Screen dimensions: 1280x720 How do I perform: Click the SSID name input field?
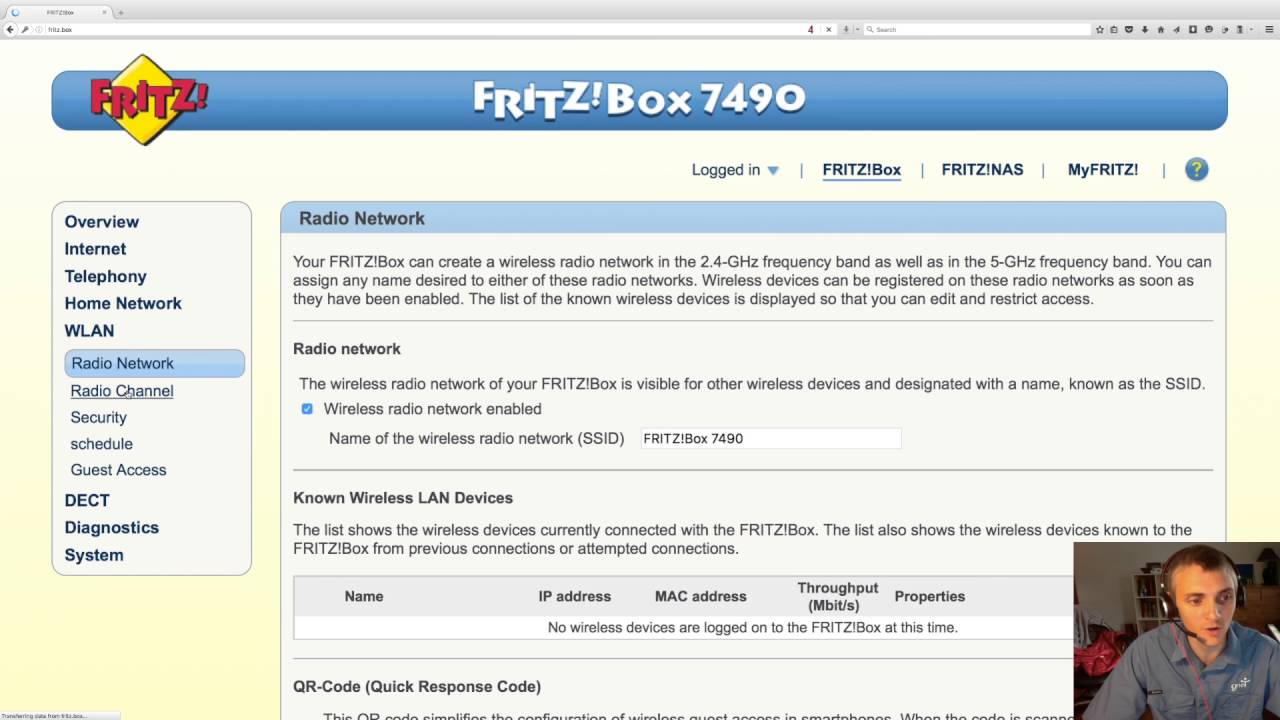[x=770, y=438]
